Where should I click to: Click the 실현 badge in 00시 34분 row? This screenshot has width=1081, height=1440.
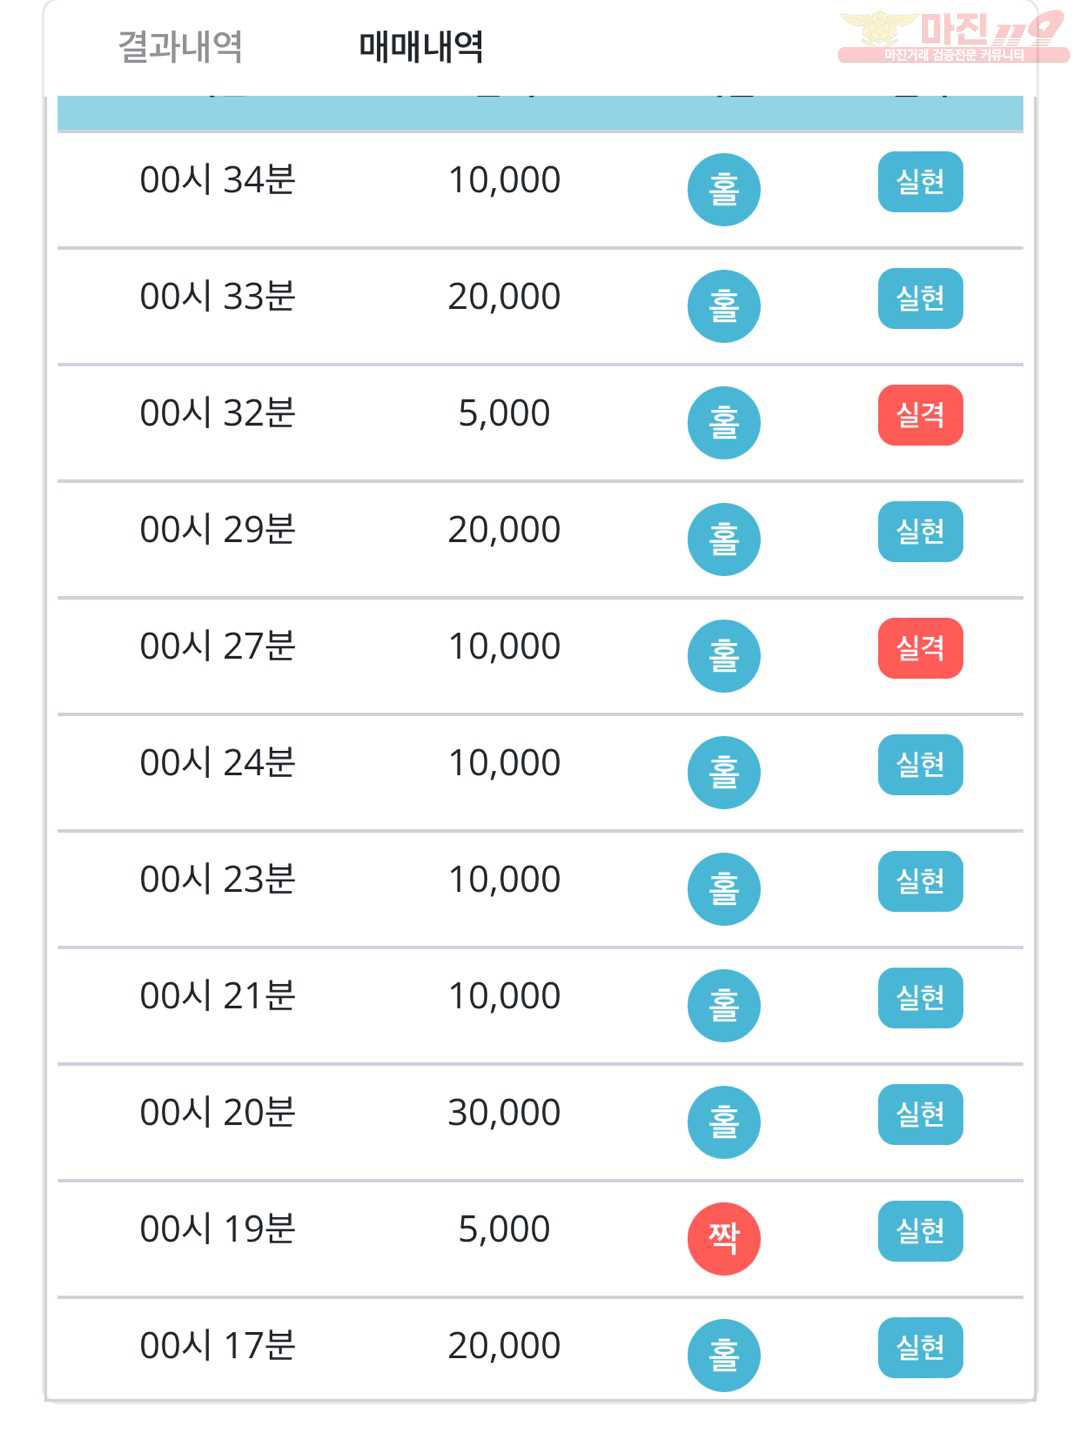(920, 182)
